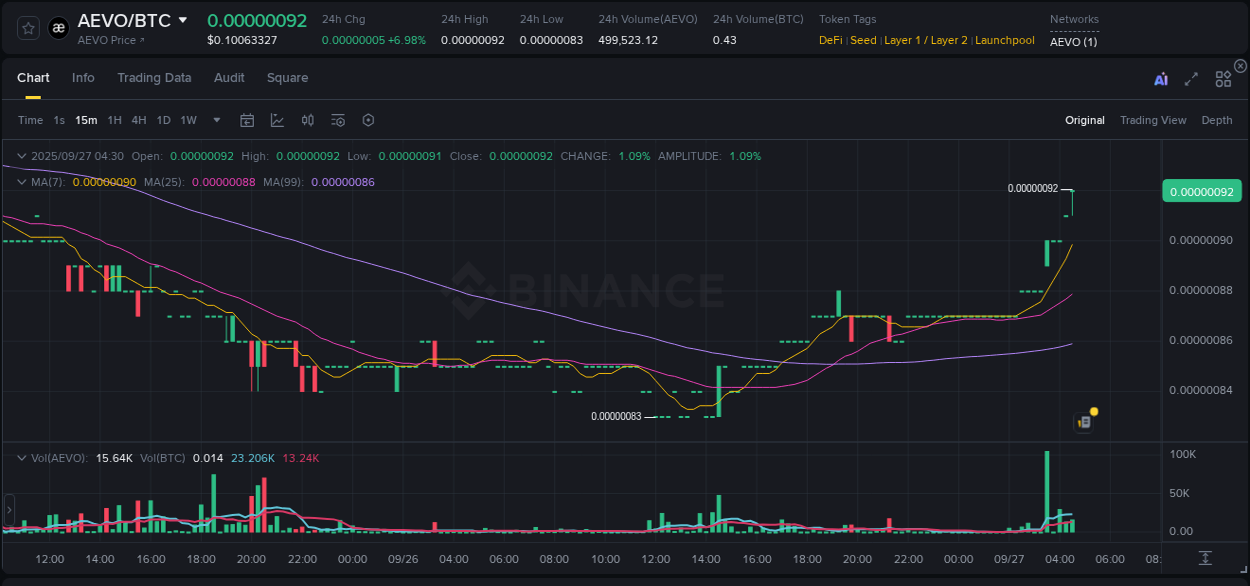Switch to the Trading Data tab
Screen dimensions: 1250x586
tap(154, 78)
